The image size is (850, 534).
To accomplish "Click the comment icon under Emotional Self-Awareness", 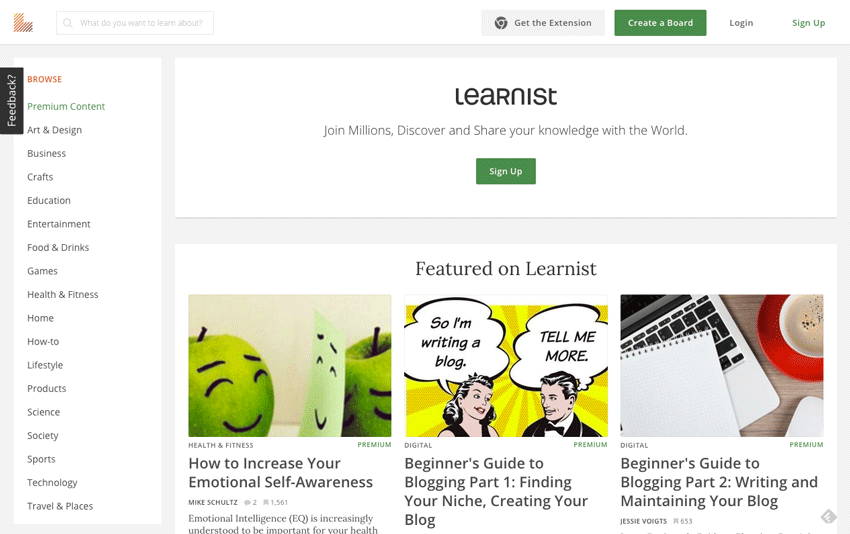I will (247, 503).
